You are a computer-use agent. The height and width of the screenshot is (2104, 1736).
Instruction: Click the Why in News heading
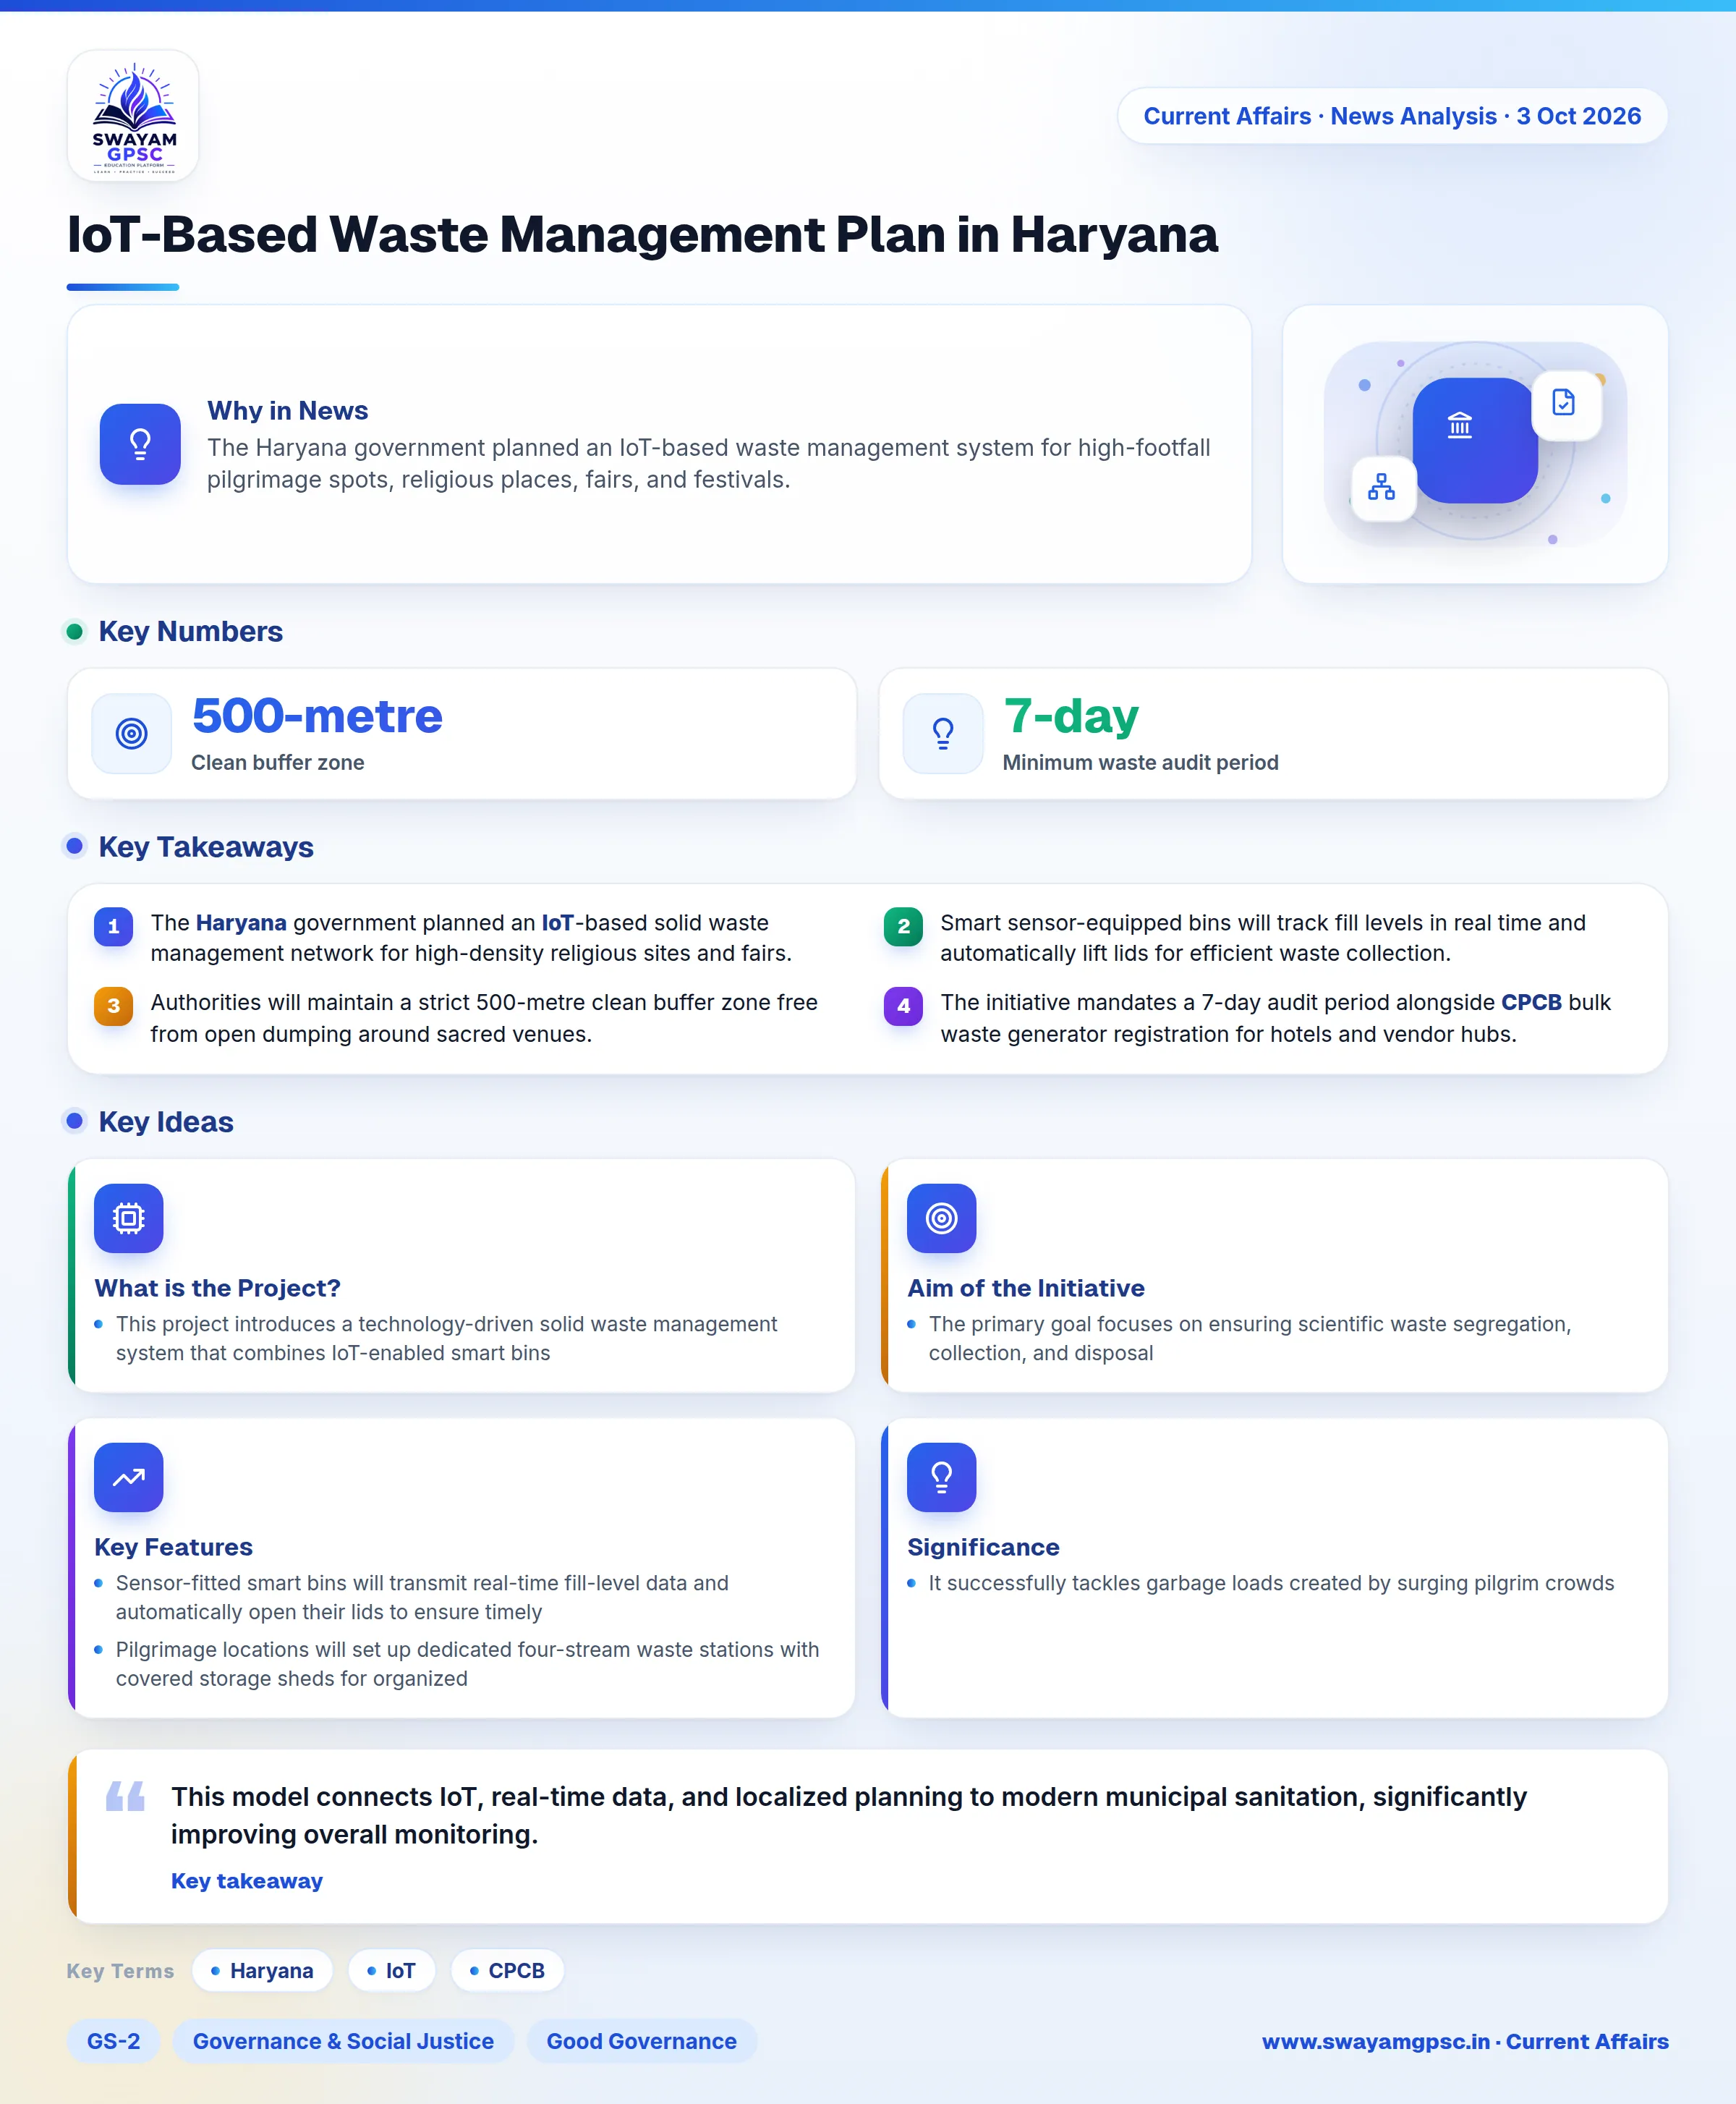point(288,411)
